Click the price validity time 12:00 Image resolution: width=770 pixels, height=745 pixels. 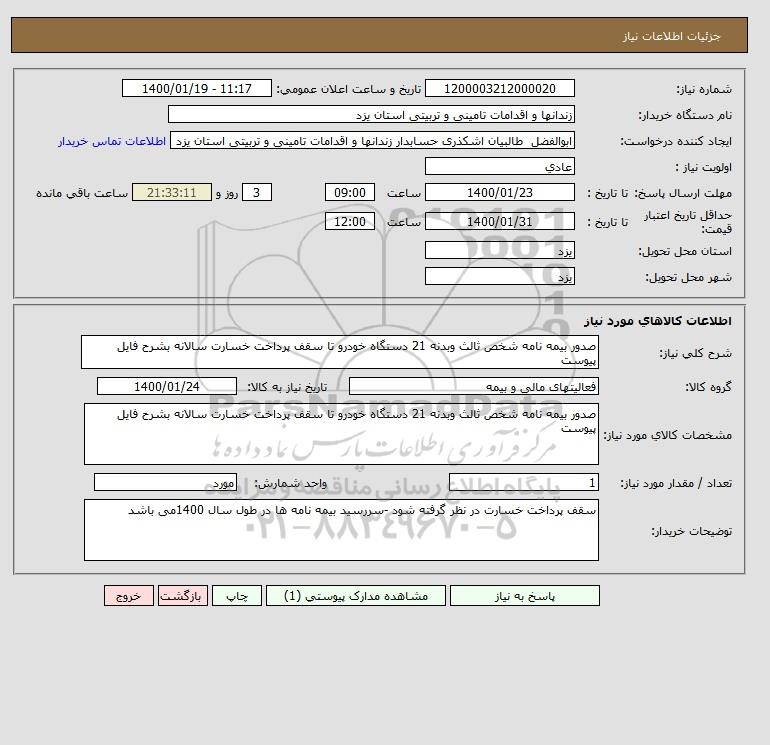tap(350, 221)
